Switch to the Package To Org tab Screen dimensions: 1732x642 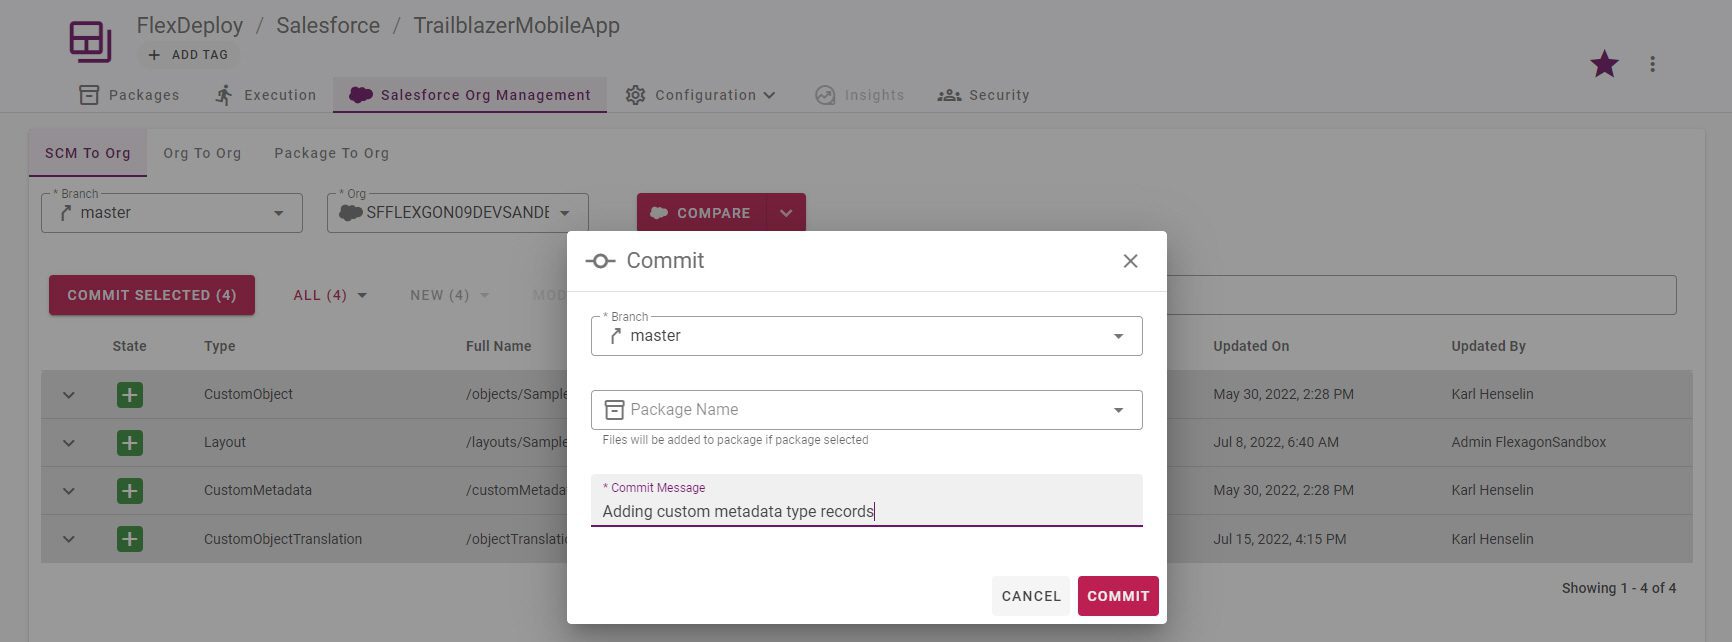click(x=331, y=153)
